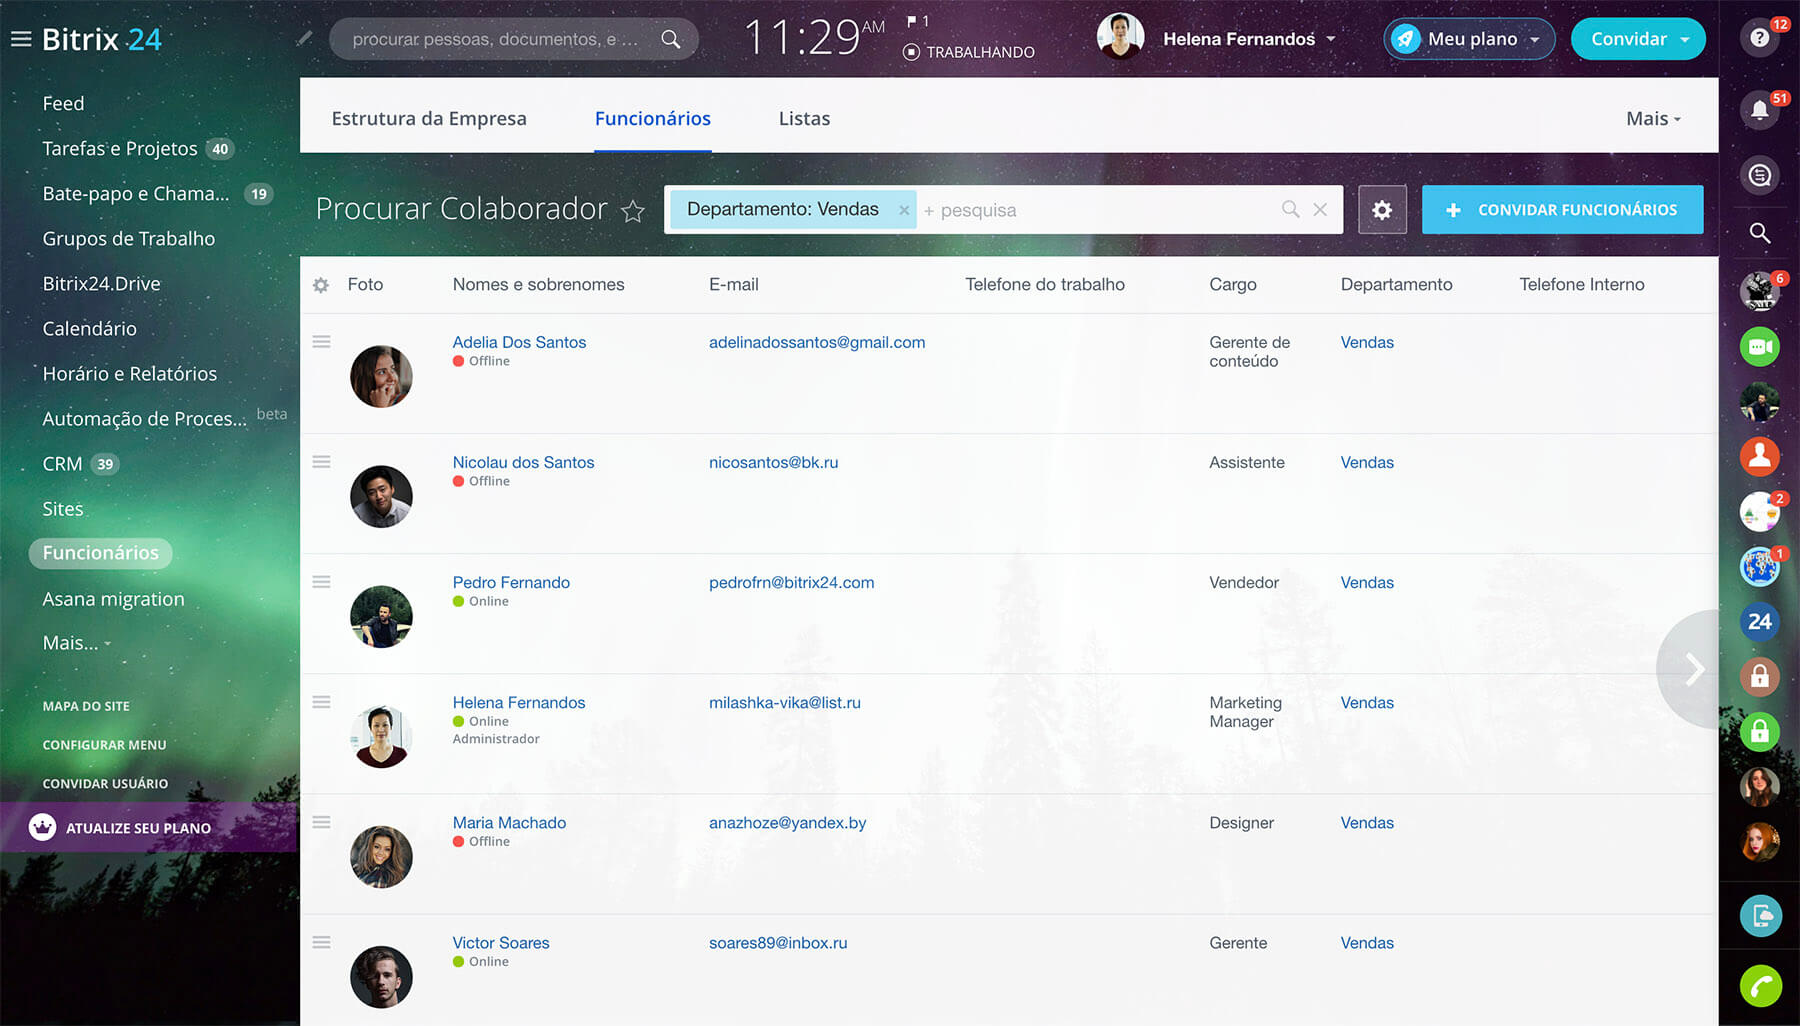Click the table column settings gear
The image size is (1800, 1026).
[321, 285]
